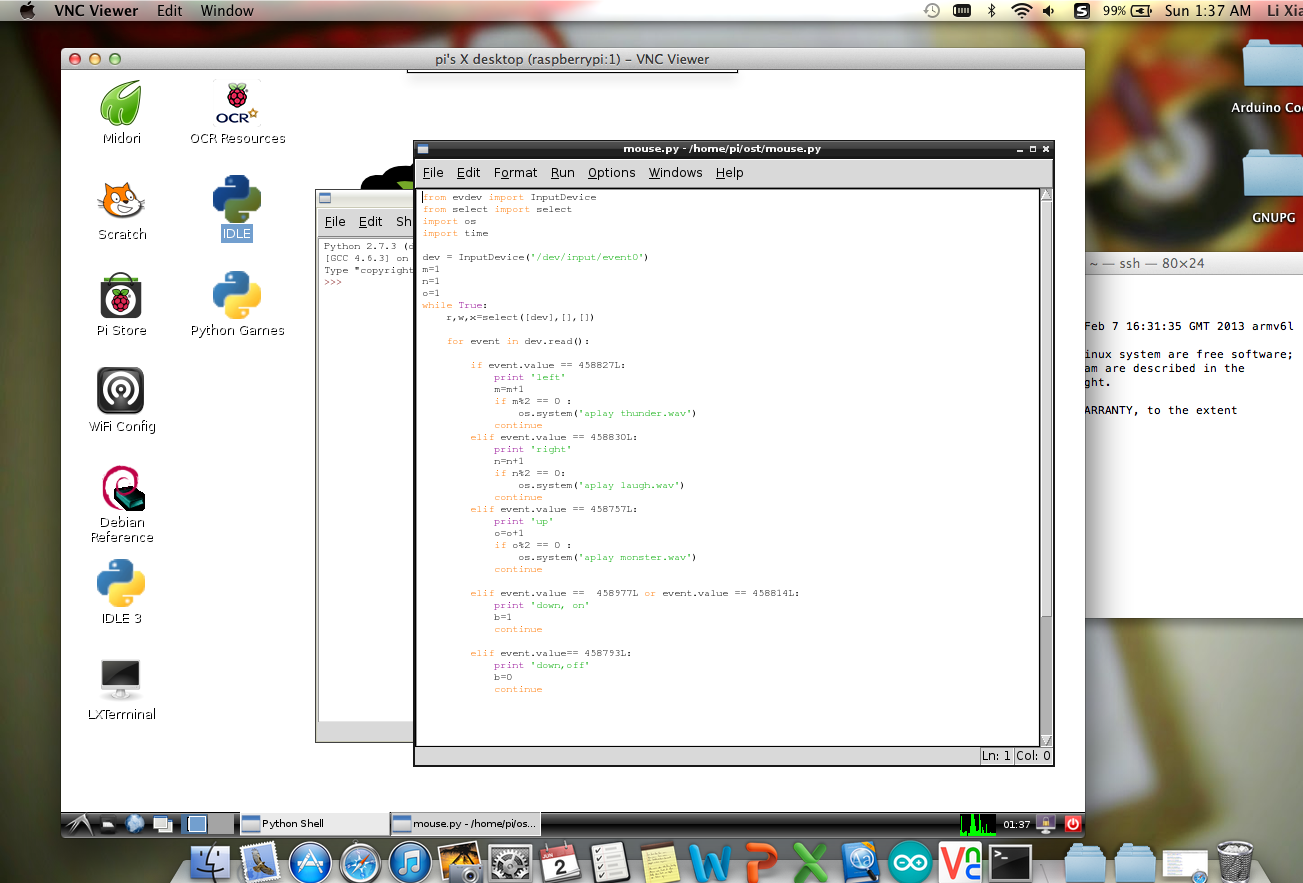Toggle the Mac Wi-Fi status menu
The height and width of the screenshot is (883, 1303).
(1021, 11)
